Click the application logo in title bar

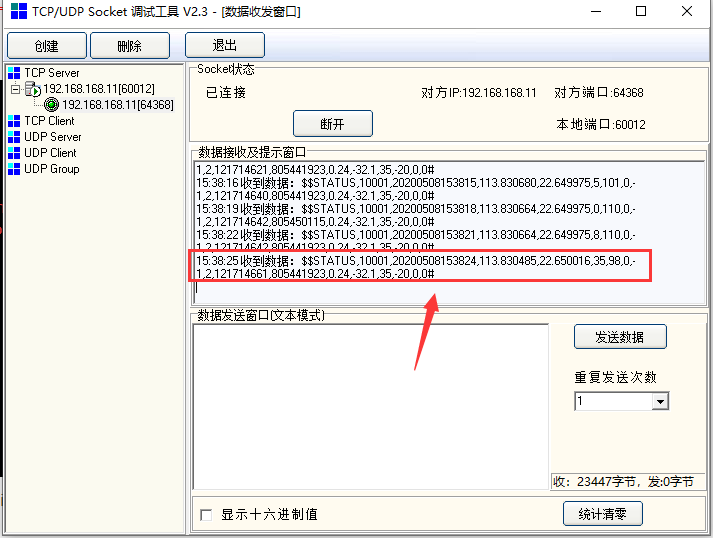(19, 11)
